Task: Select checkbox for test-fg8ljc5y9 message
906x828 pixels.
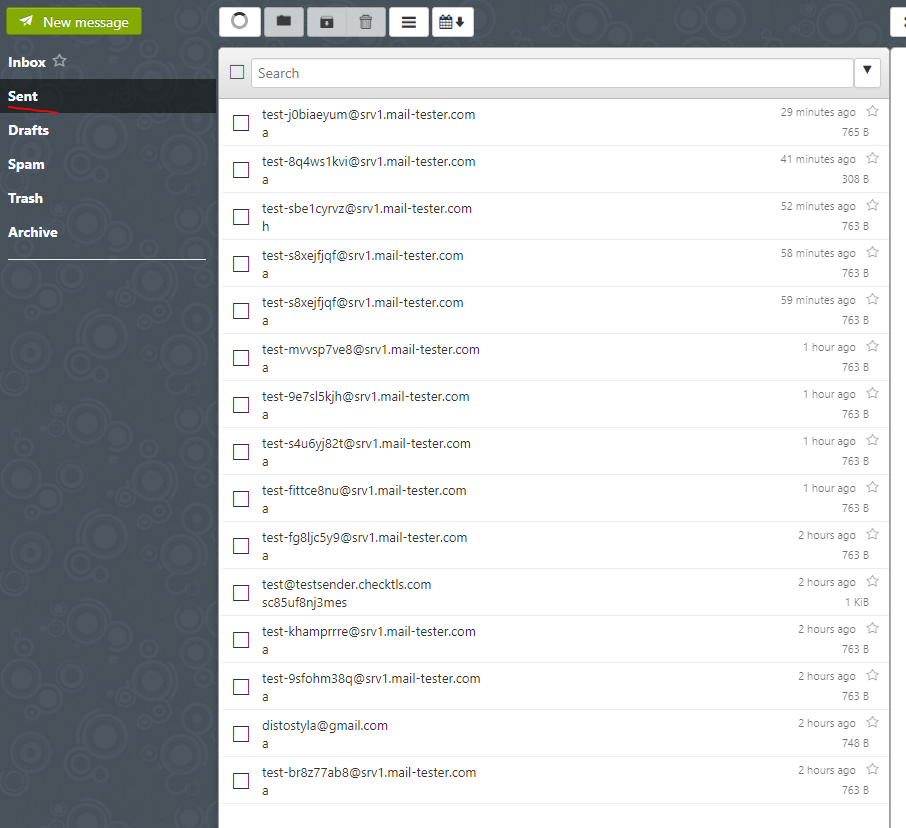Action: coord(241,546)
